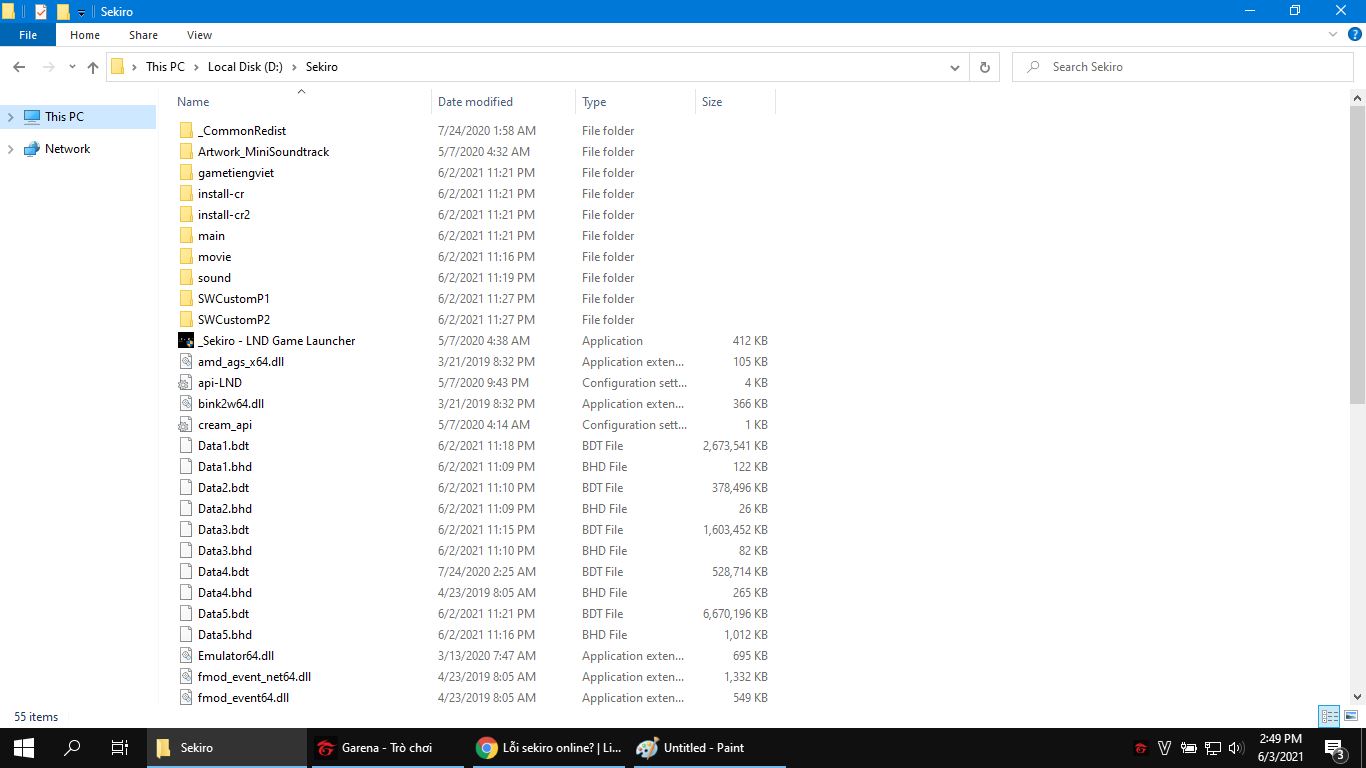Click the Back navigation arrow
Image resolution: width=1366 pixels, height=768 pixels.
click(19, 67)
